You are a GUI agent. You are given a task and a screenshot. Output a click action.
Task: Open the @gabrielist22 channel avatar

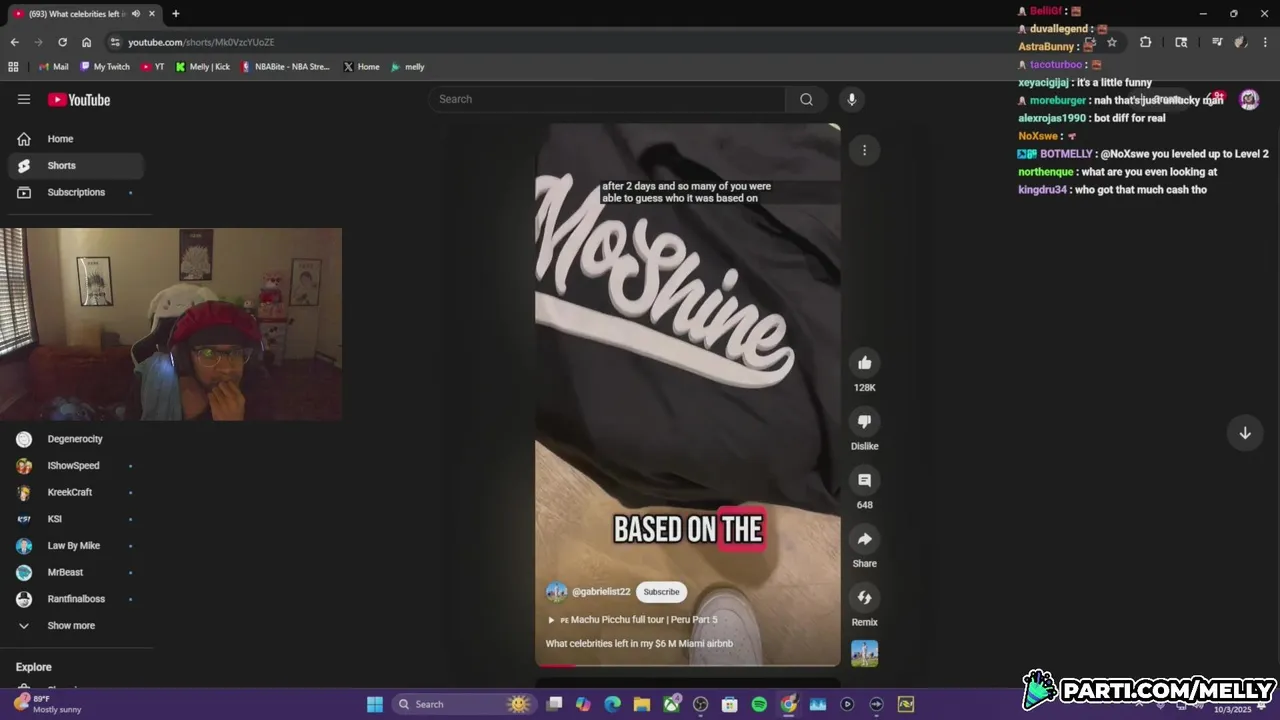tap(556, 592)
